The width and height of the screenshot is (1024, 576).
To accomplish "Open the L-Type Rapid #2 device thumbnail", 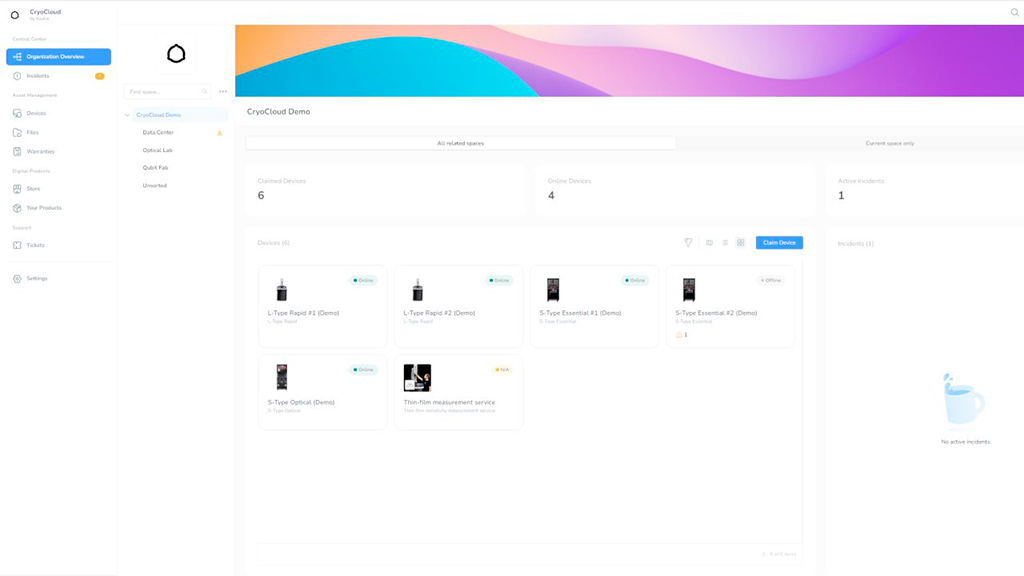I will 417,289.
